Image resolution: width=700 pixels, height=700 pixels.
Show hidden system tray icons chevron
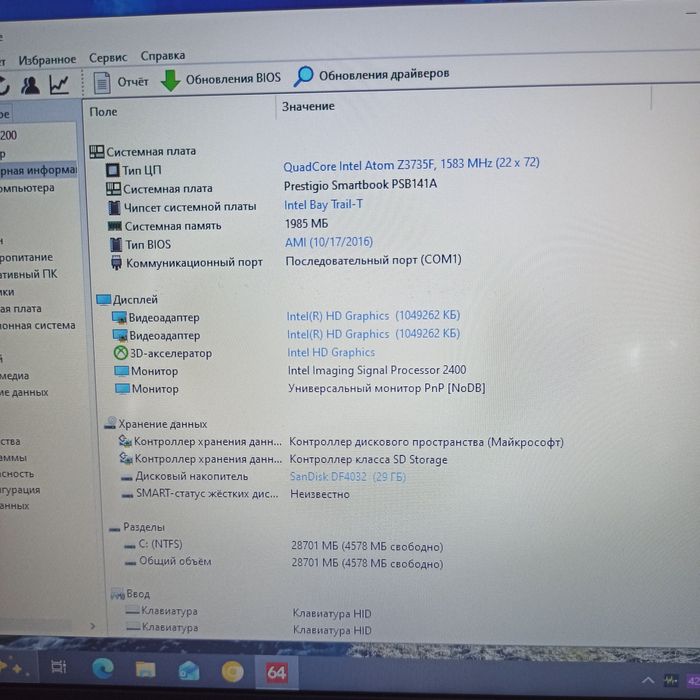coord(648,680)
